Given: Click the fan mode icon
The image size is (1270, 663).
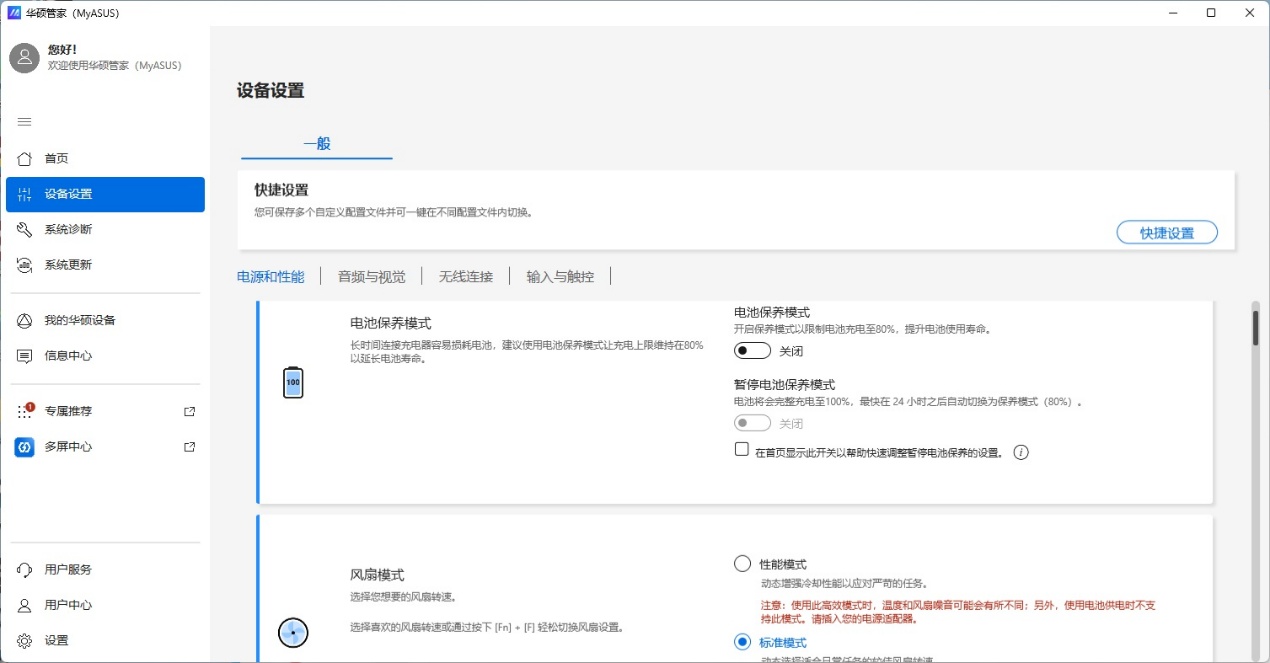Looking at the screenshot, I should (x=293, y=632).
